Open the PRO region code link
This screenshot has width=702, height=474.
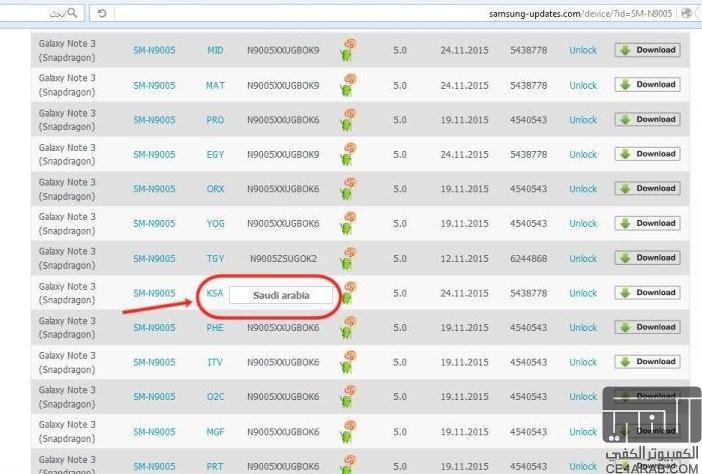point(215,120)
